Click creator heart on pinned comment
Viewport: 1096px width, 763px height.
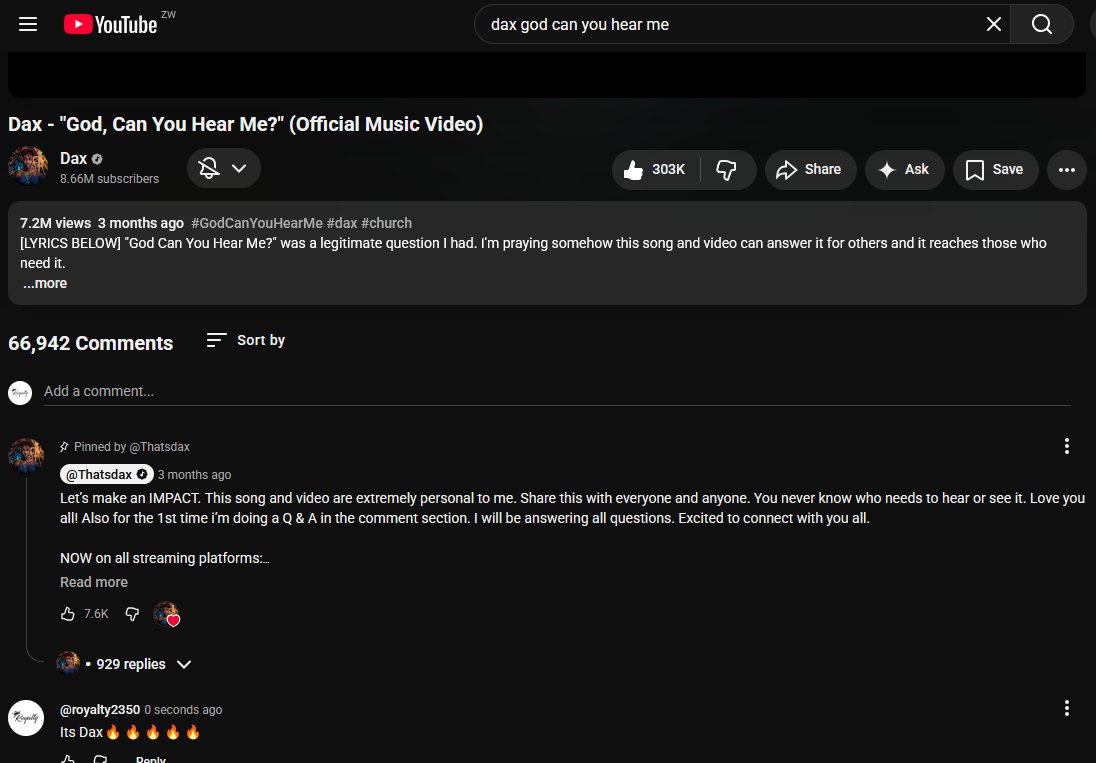point(166,614)
